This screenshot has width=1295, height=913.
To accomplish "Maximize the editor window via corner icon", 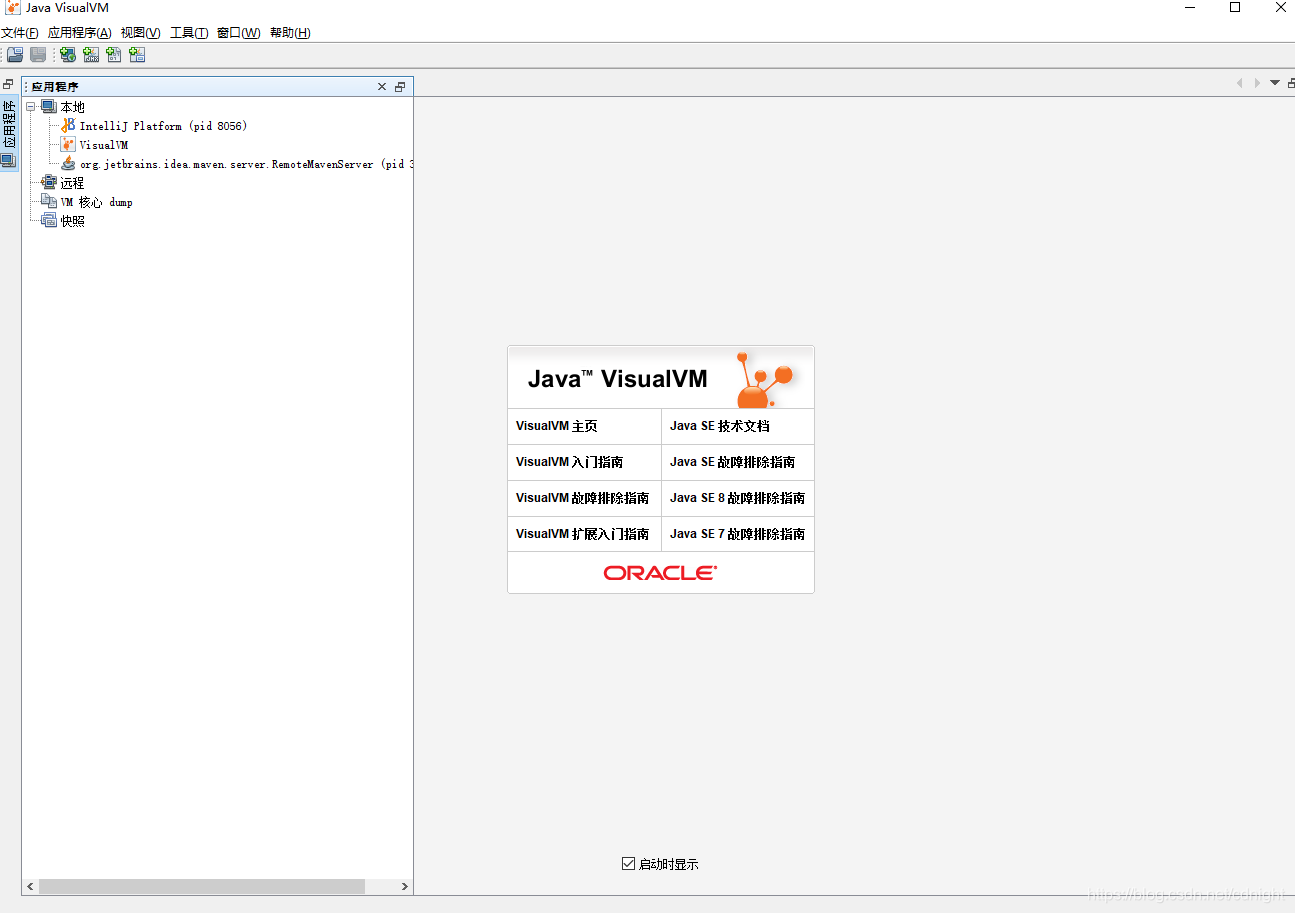I will [1290, 83].
